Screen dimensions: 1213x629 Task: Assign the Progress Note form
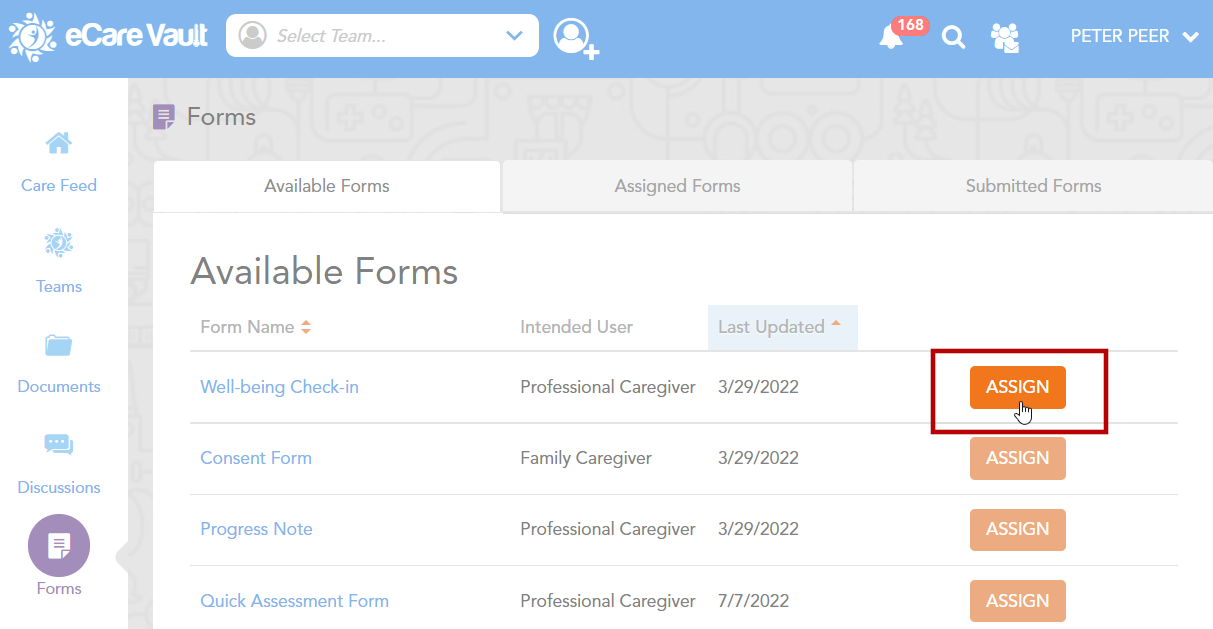click(x=1017, y=530)
